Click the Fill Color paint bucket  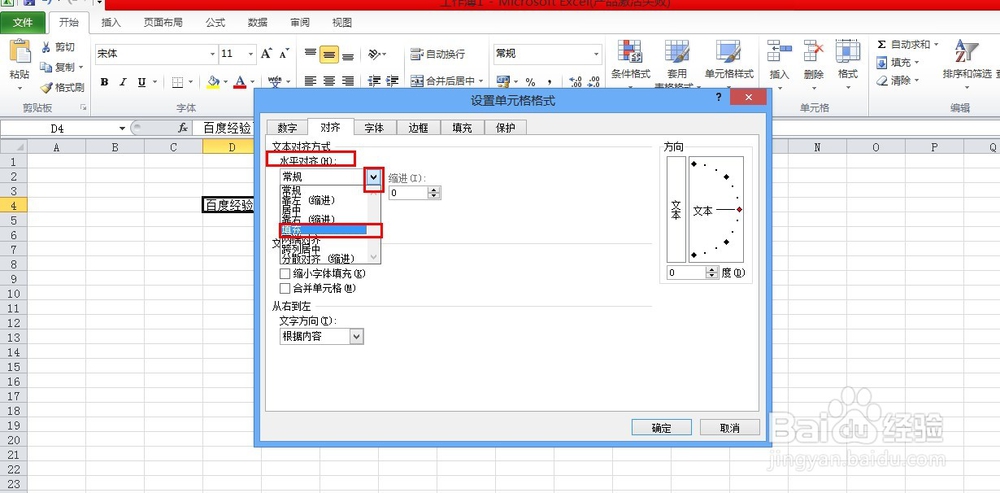pos(213,82)
